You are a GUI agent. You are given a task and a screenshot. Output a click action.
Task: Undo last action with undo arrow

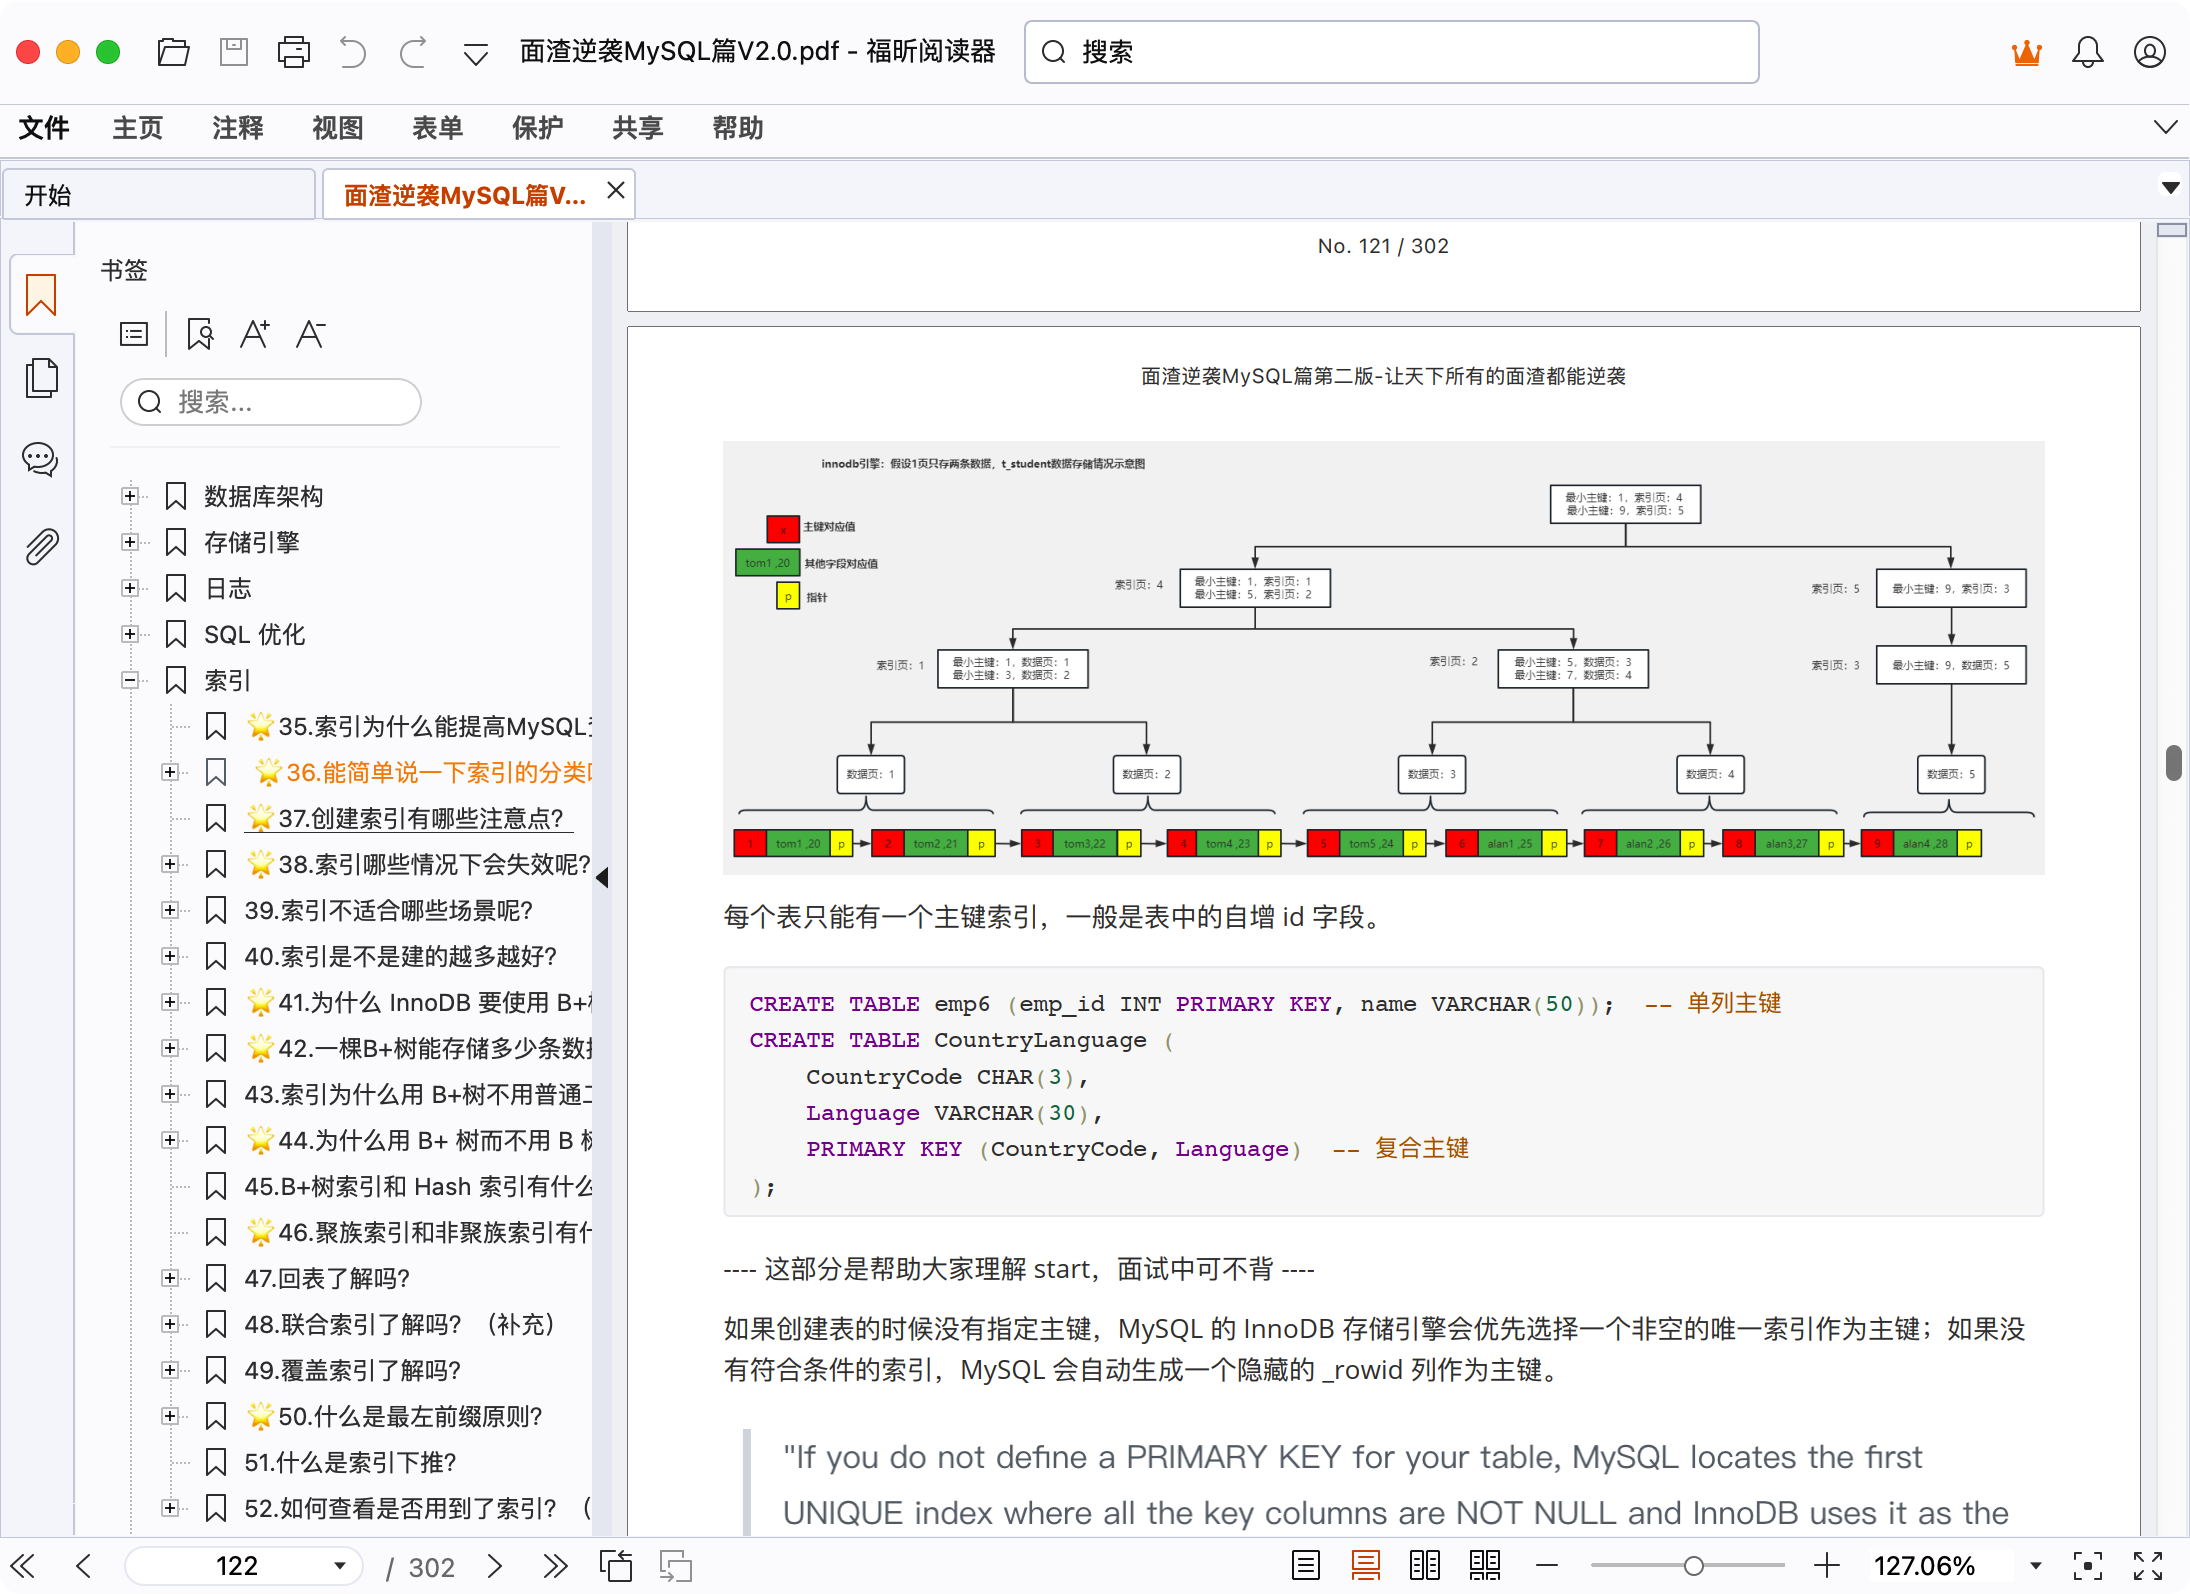click(x=352, y=51)
